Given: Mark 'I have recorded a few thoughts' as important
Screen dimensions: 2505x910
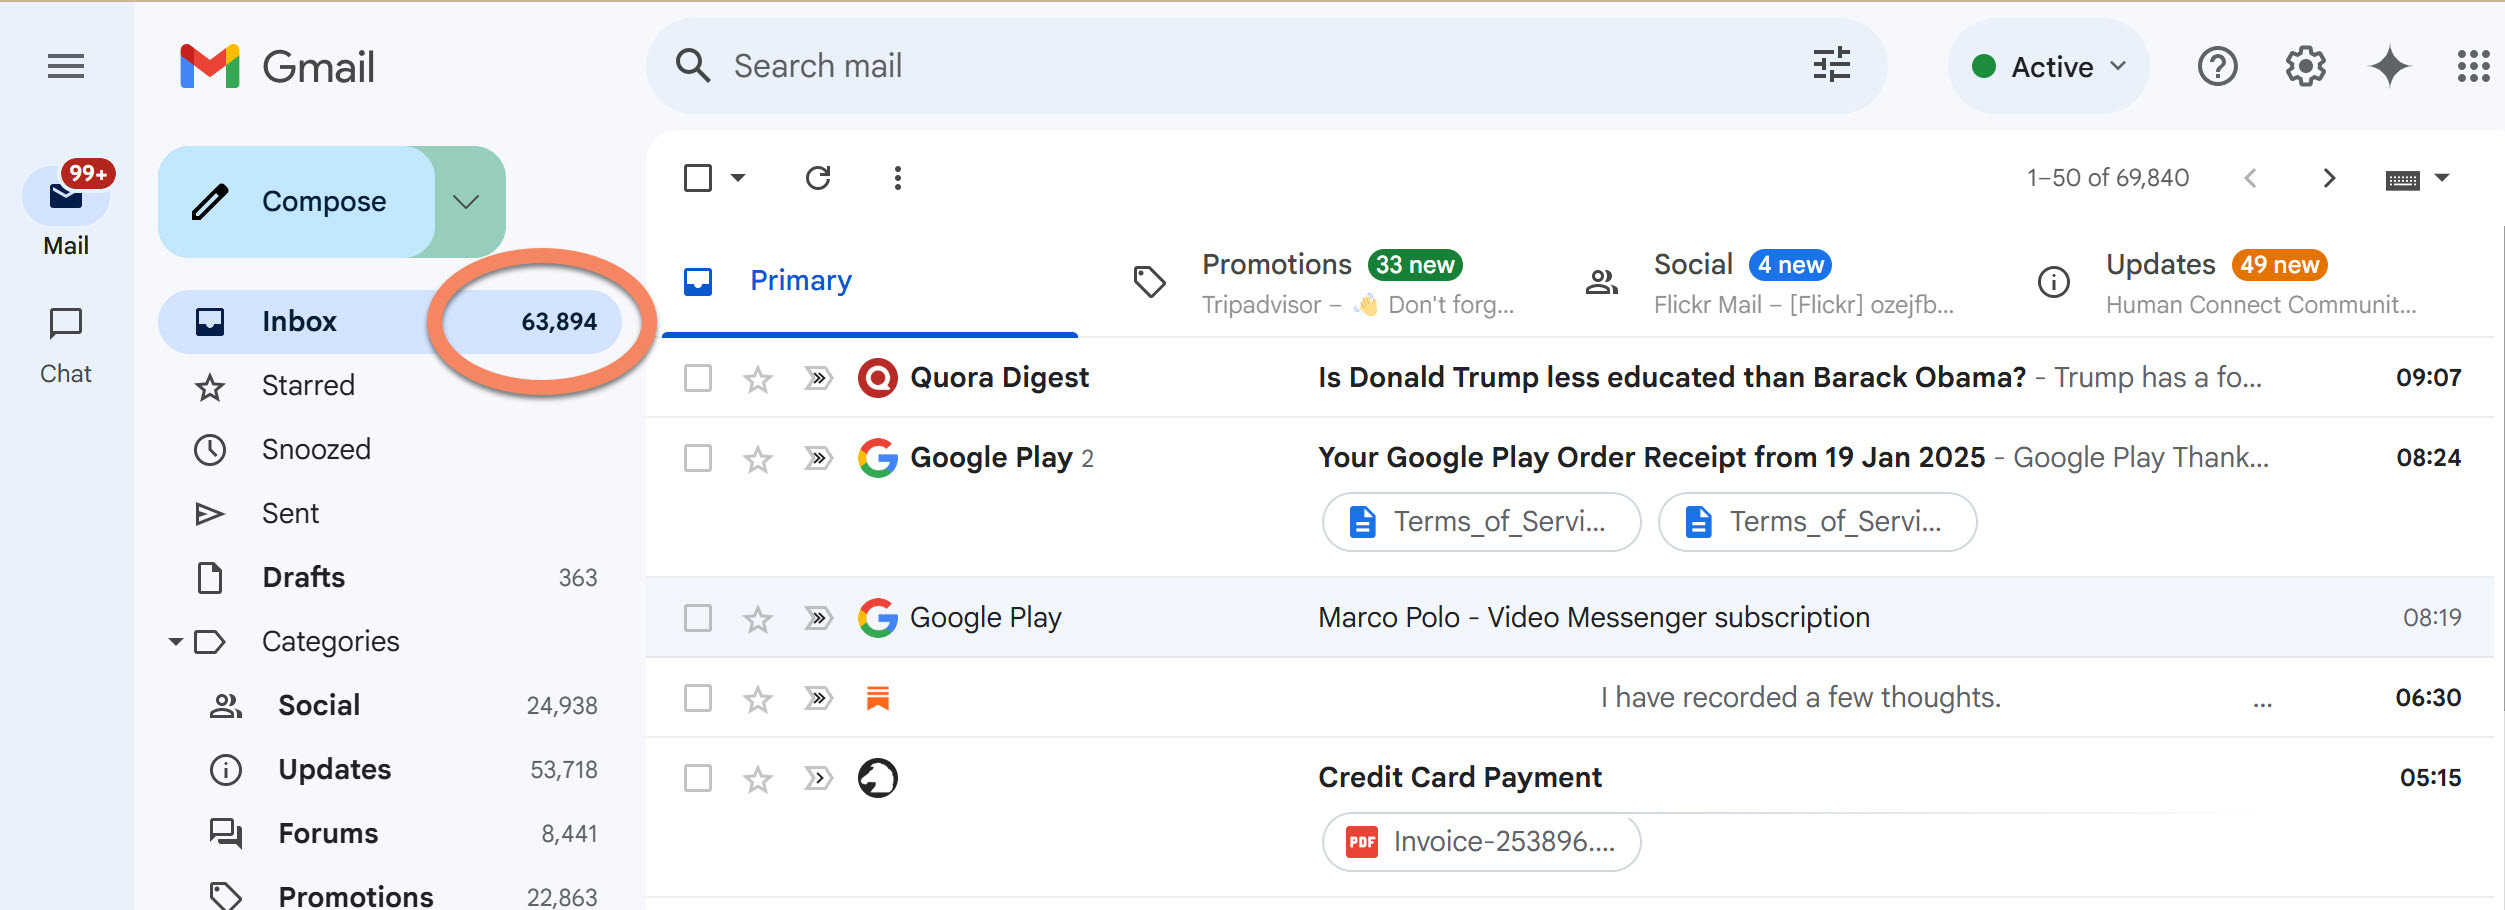Looking at the screenshot, I should click(818, 698).
